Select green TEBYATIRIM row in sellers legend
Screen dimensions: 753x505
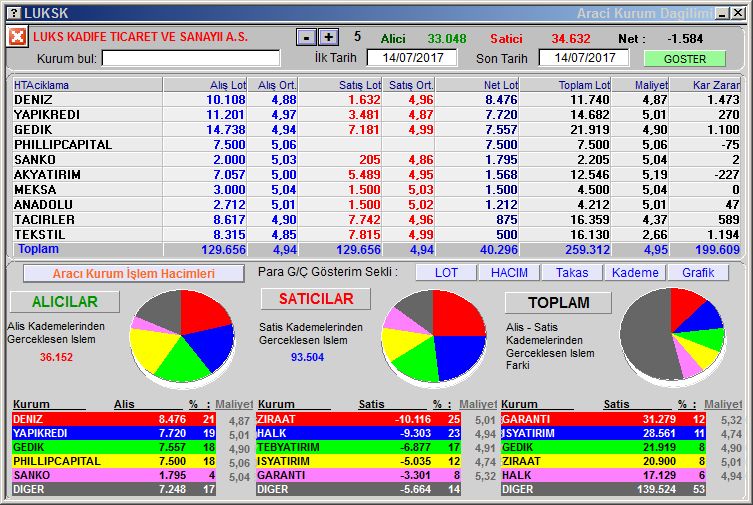pyautogui.click(x=359, y=447)
